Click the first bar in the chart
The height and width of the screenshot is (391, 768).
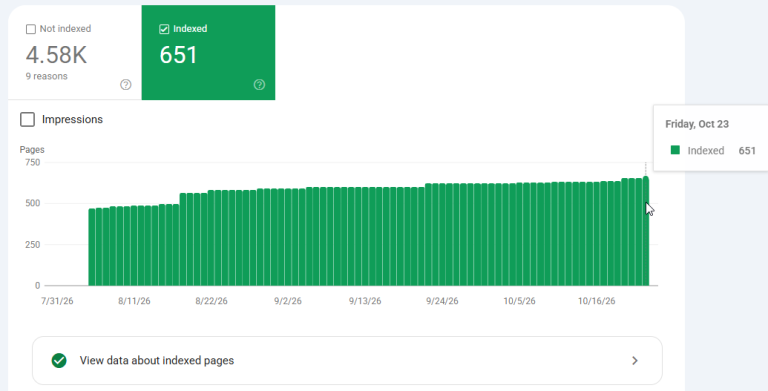tap(92, 247)
